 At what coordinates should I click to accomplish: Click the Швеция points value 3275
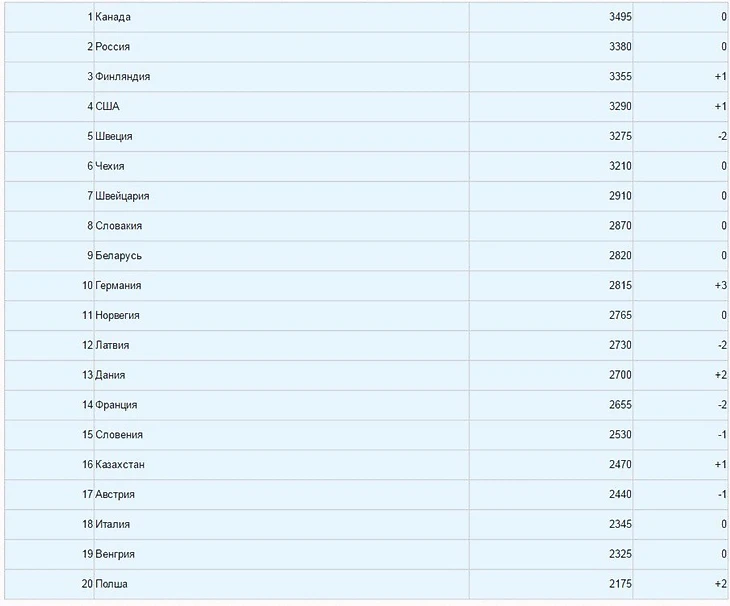(620, 136)
